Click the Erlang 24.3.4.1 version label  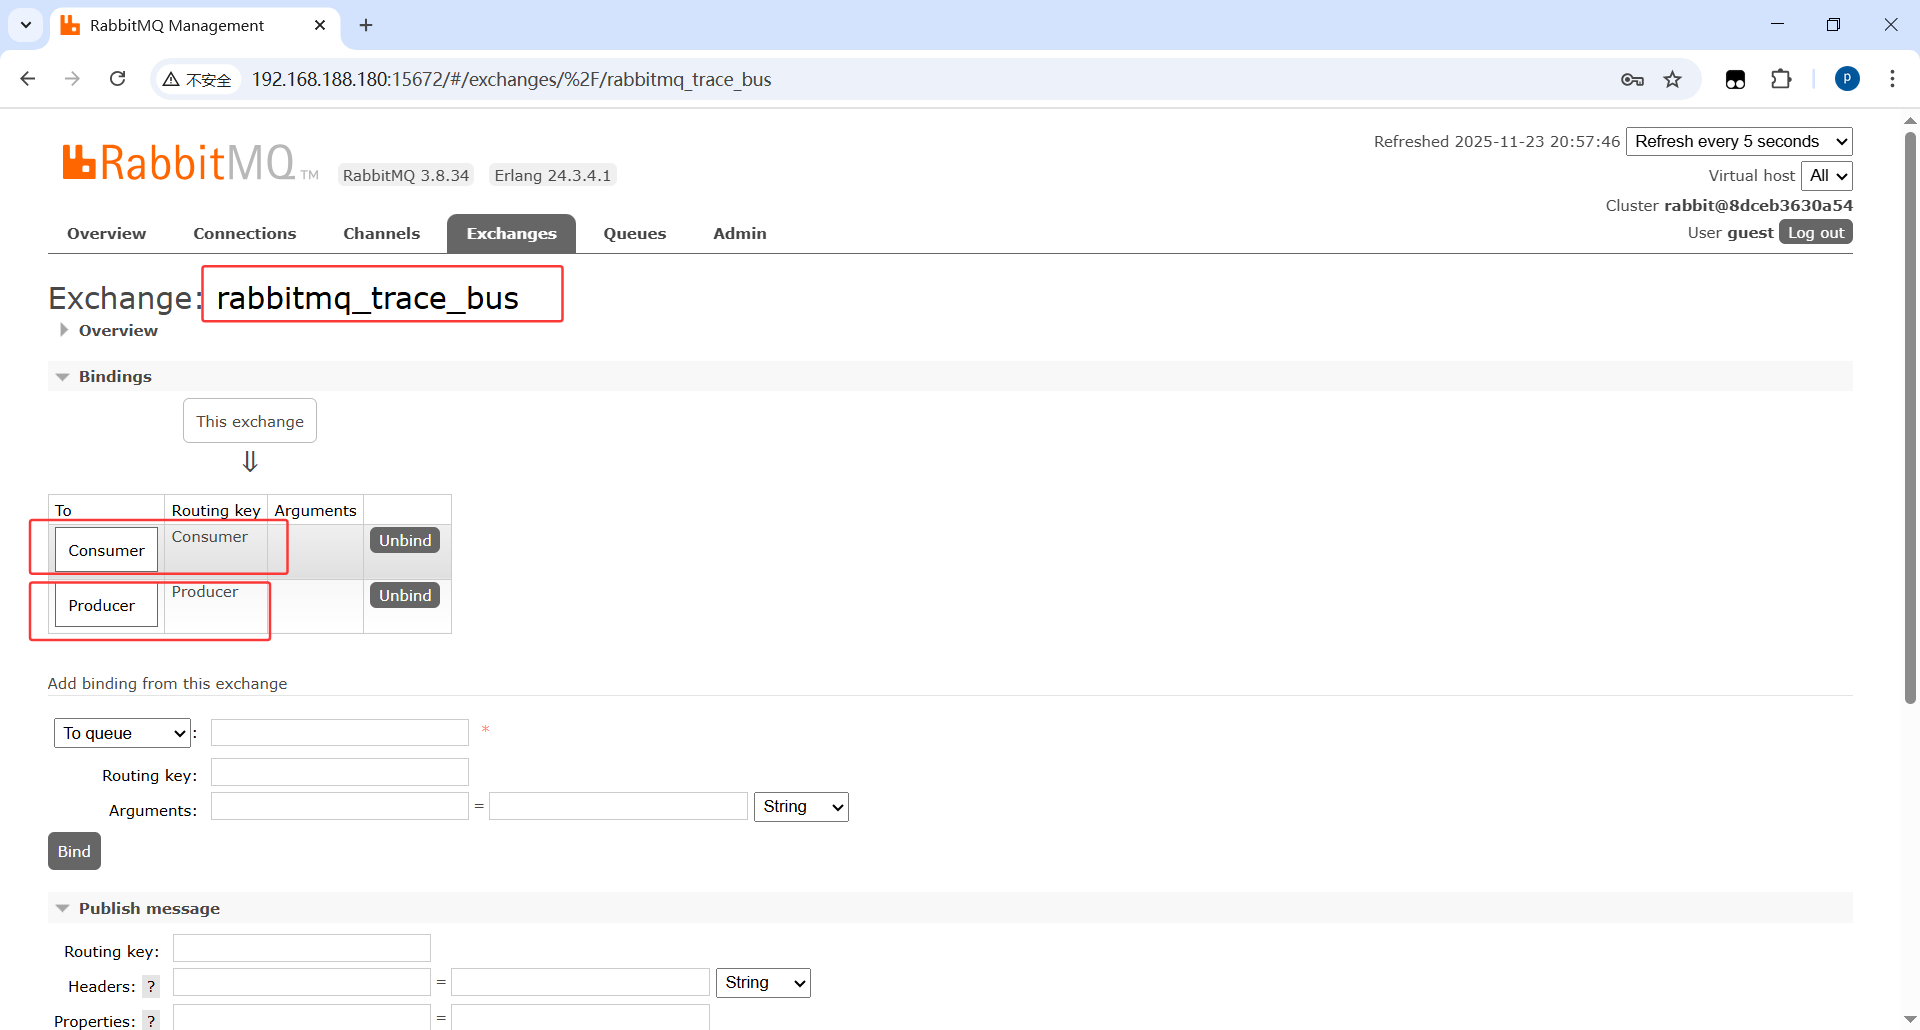tap(552, 175)
